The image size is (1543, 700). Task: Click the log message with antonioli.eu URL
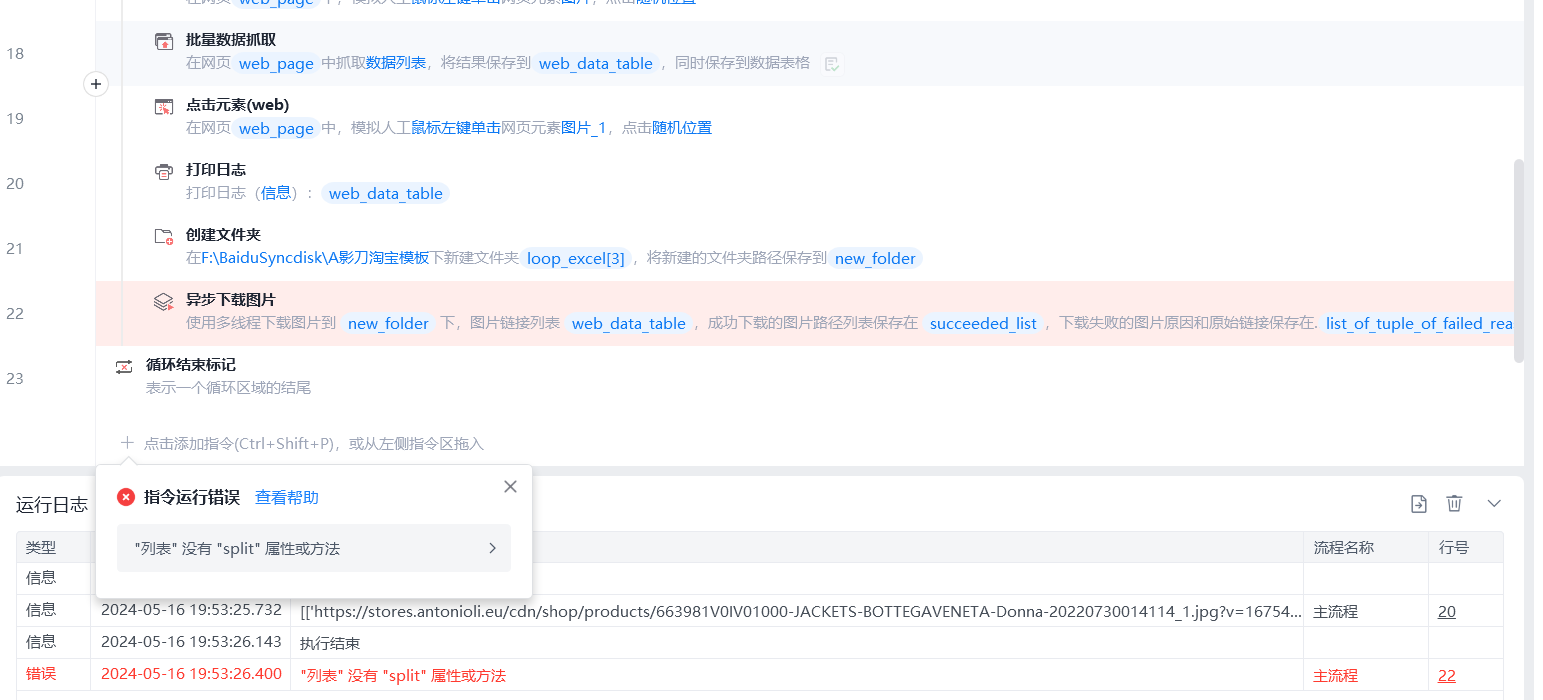800,611
